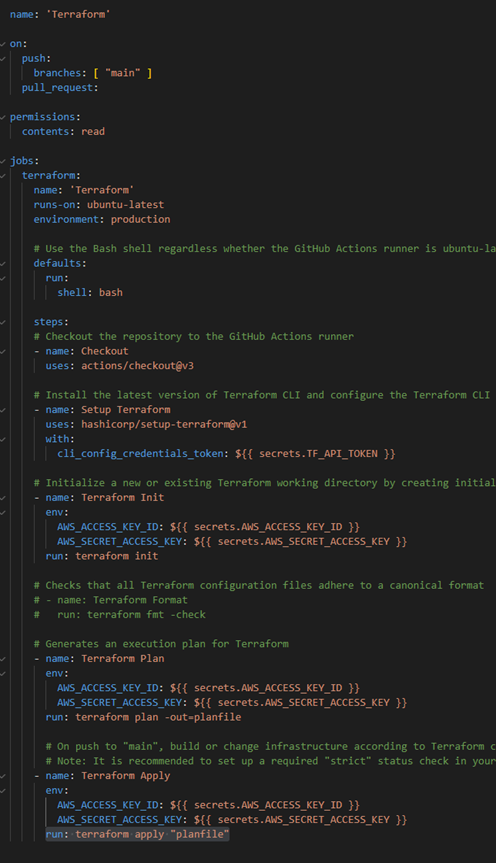Screen dimensions: 496x863
Task: Collapse the 'push:' section fold chevron
Action: click(x=3, y=58)
